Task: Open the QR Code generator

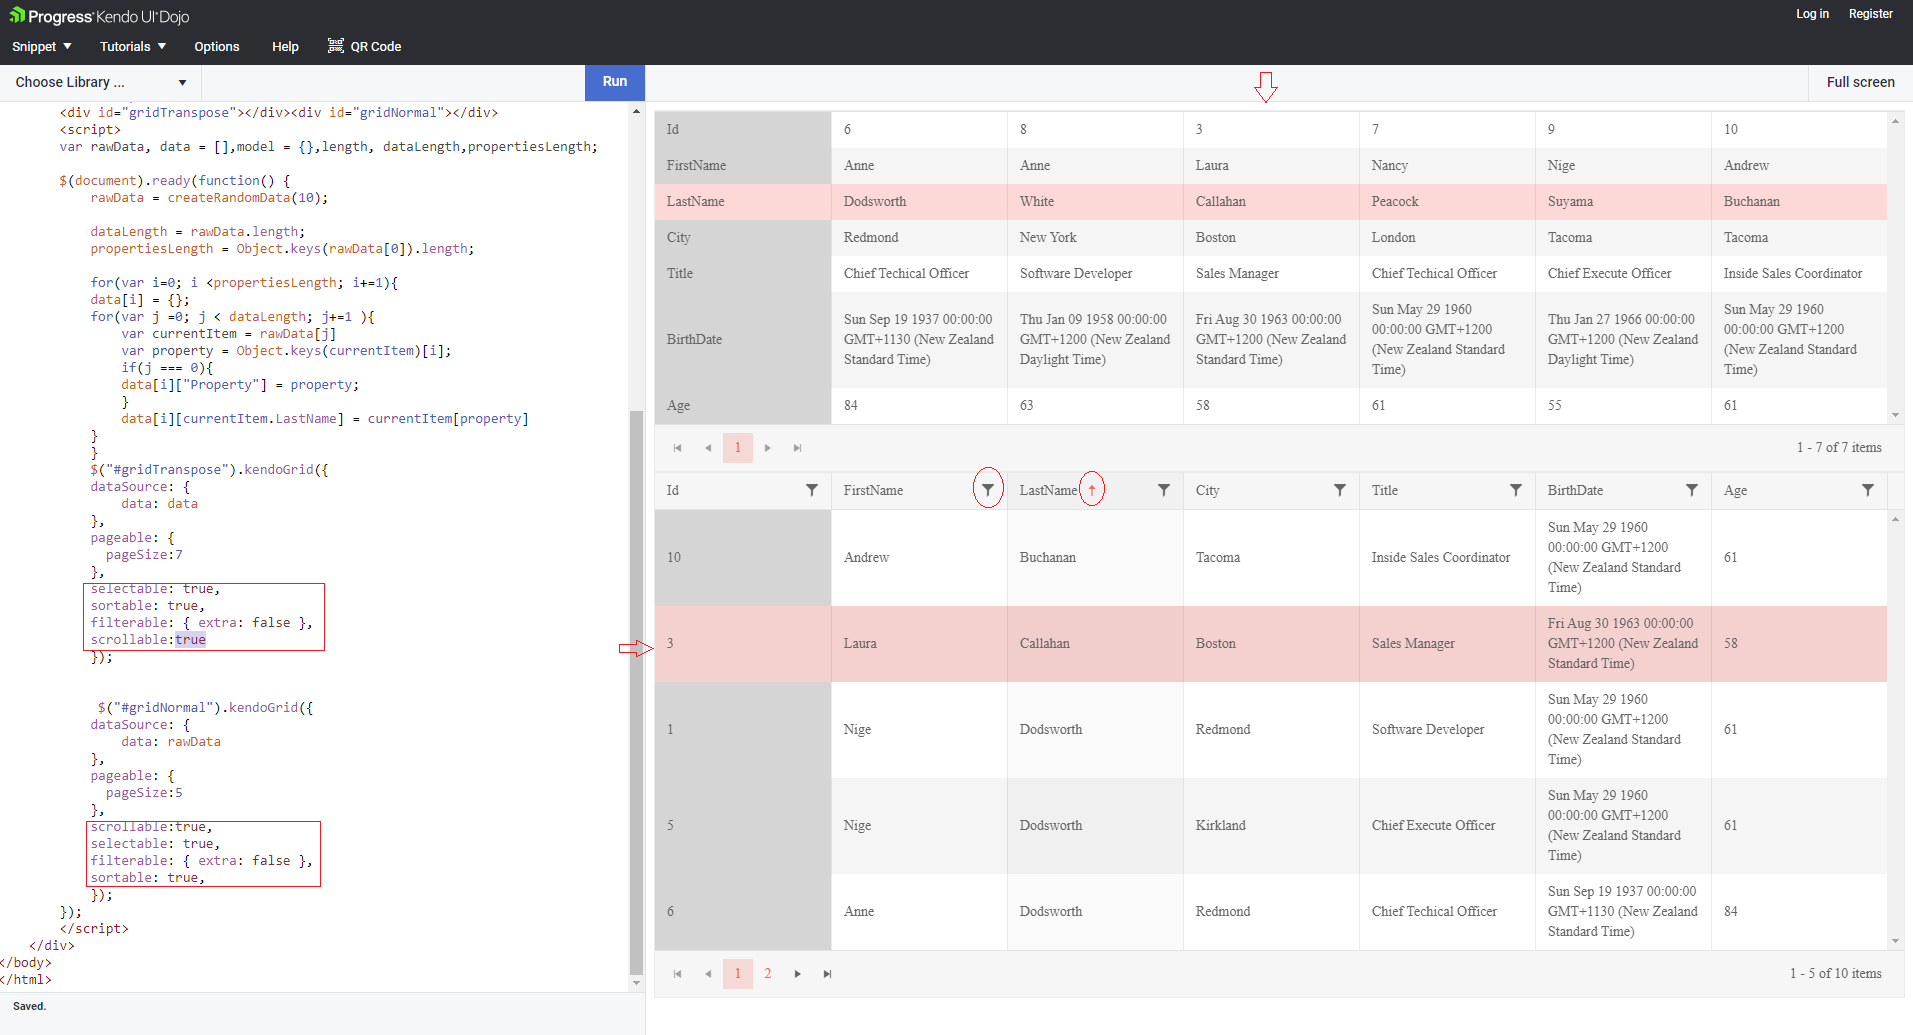Action: point(365,46)
